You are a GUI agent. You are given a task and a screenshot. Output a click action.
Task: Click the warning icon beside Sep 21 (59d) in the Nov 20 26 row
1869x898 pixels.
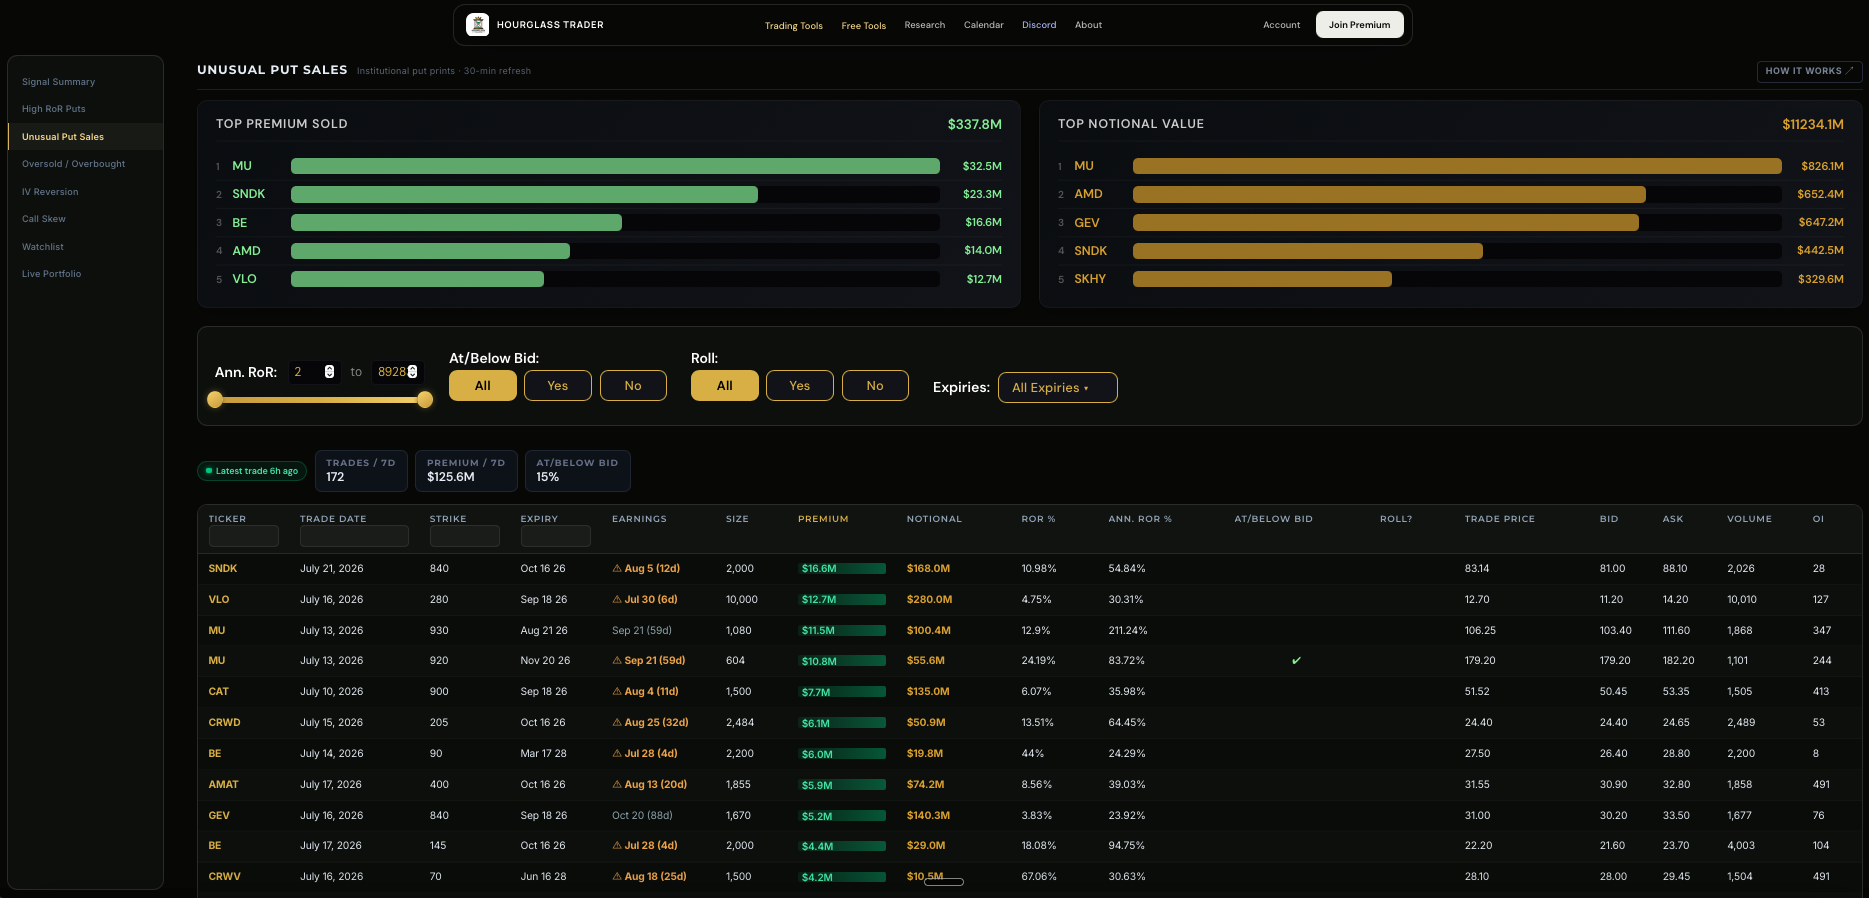pyautogui.click(x=617, y=661)
